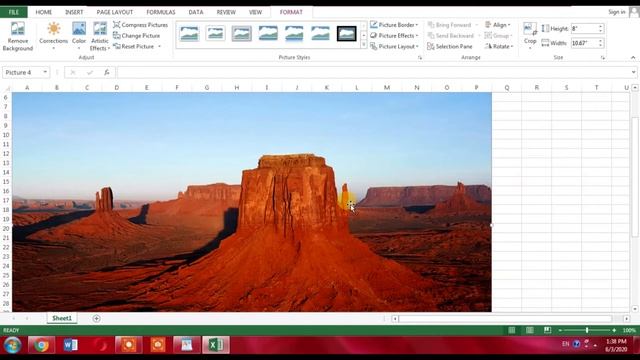Screen dimensions: 640x360
Task: Click the Sign in link
Action: pyautogui.click(x=616, y=12)
